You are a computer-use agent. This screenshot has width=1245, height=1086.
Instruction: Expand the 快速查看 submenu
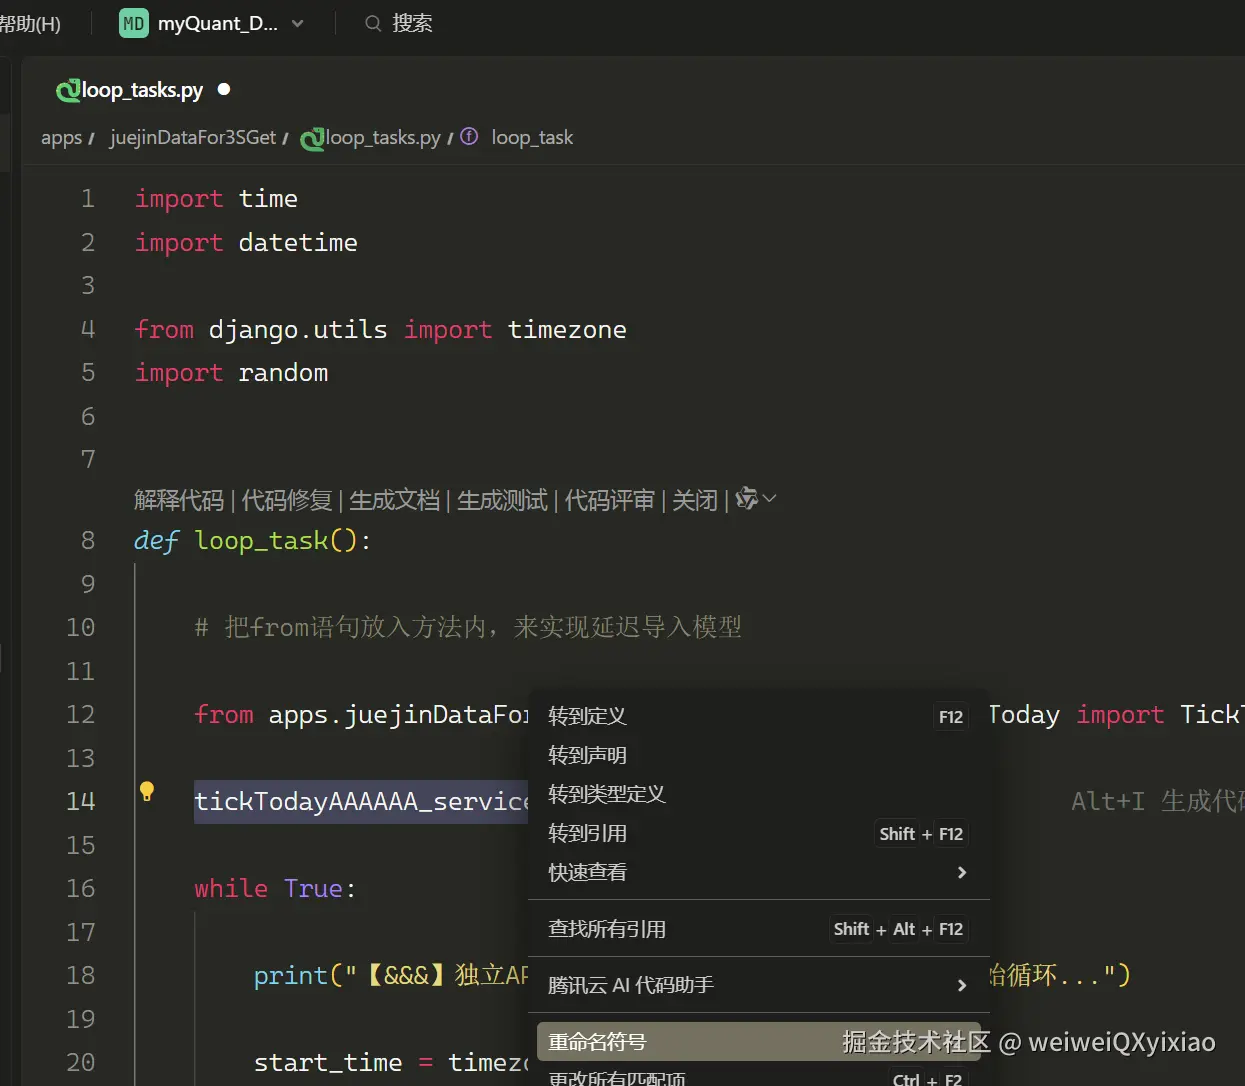pos(961,872)
